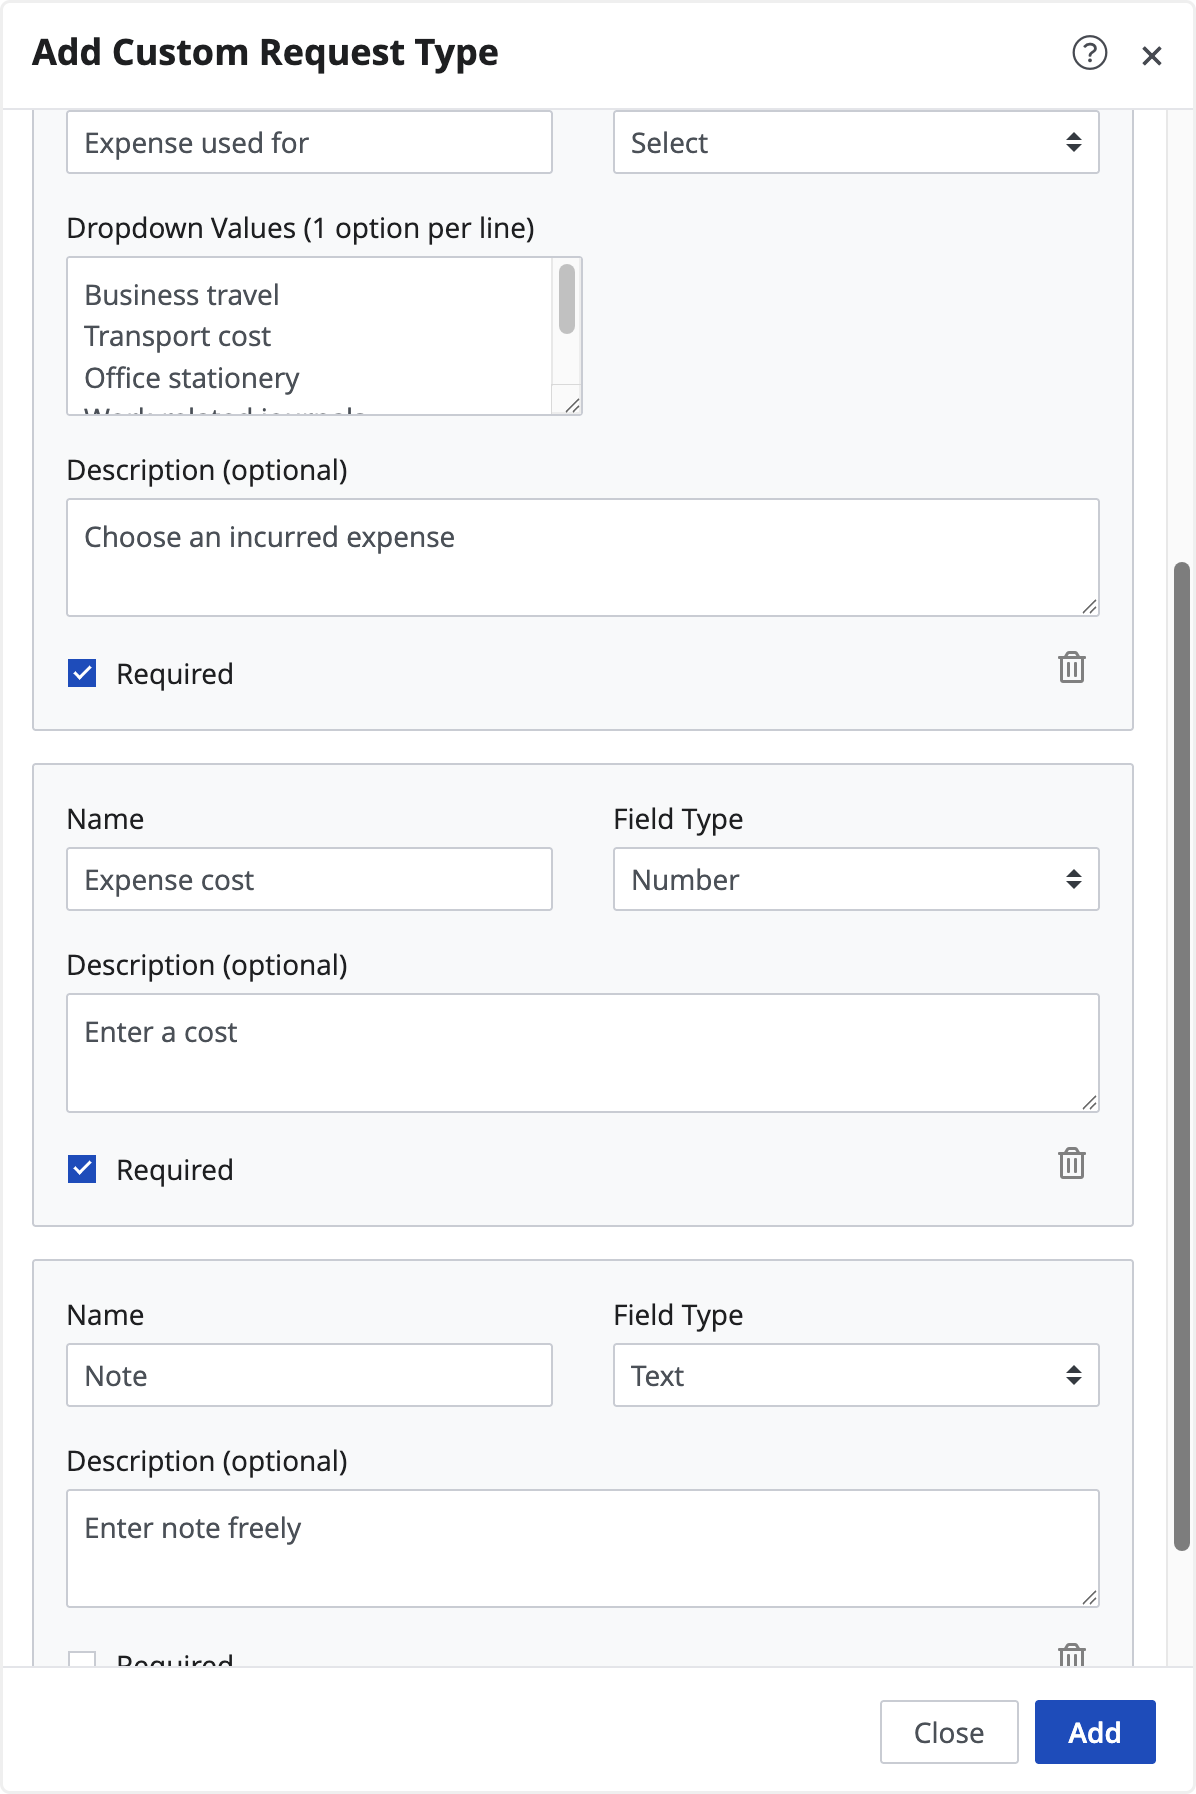This screenshot has width=1196, height=1794.
Task: Check Required for the Note field
Action: [82, 1660]
